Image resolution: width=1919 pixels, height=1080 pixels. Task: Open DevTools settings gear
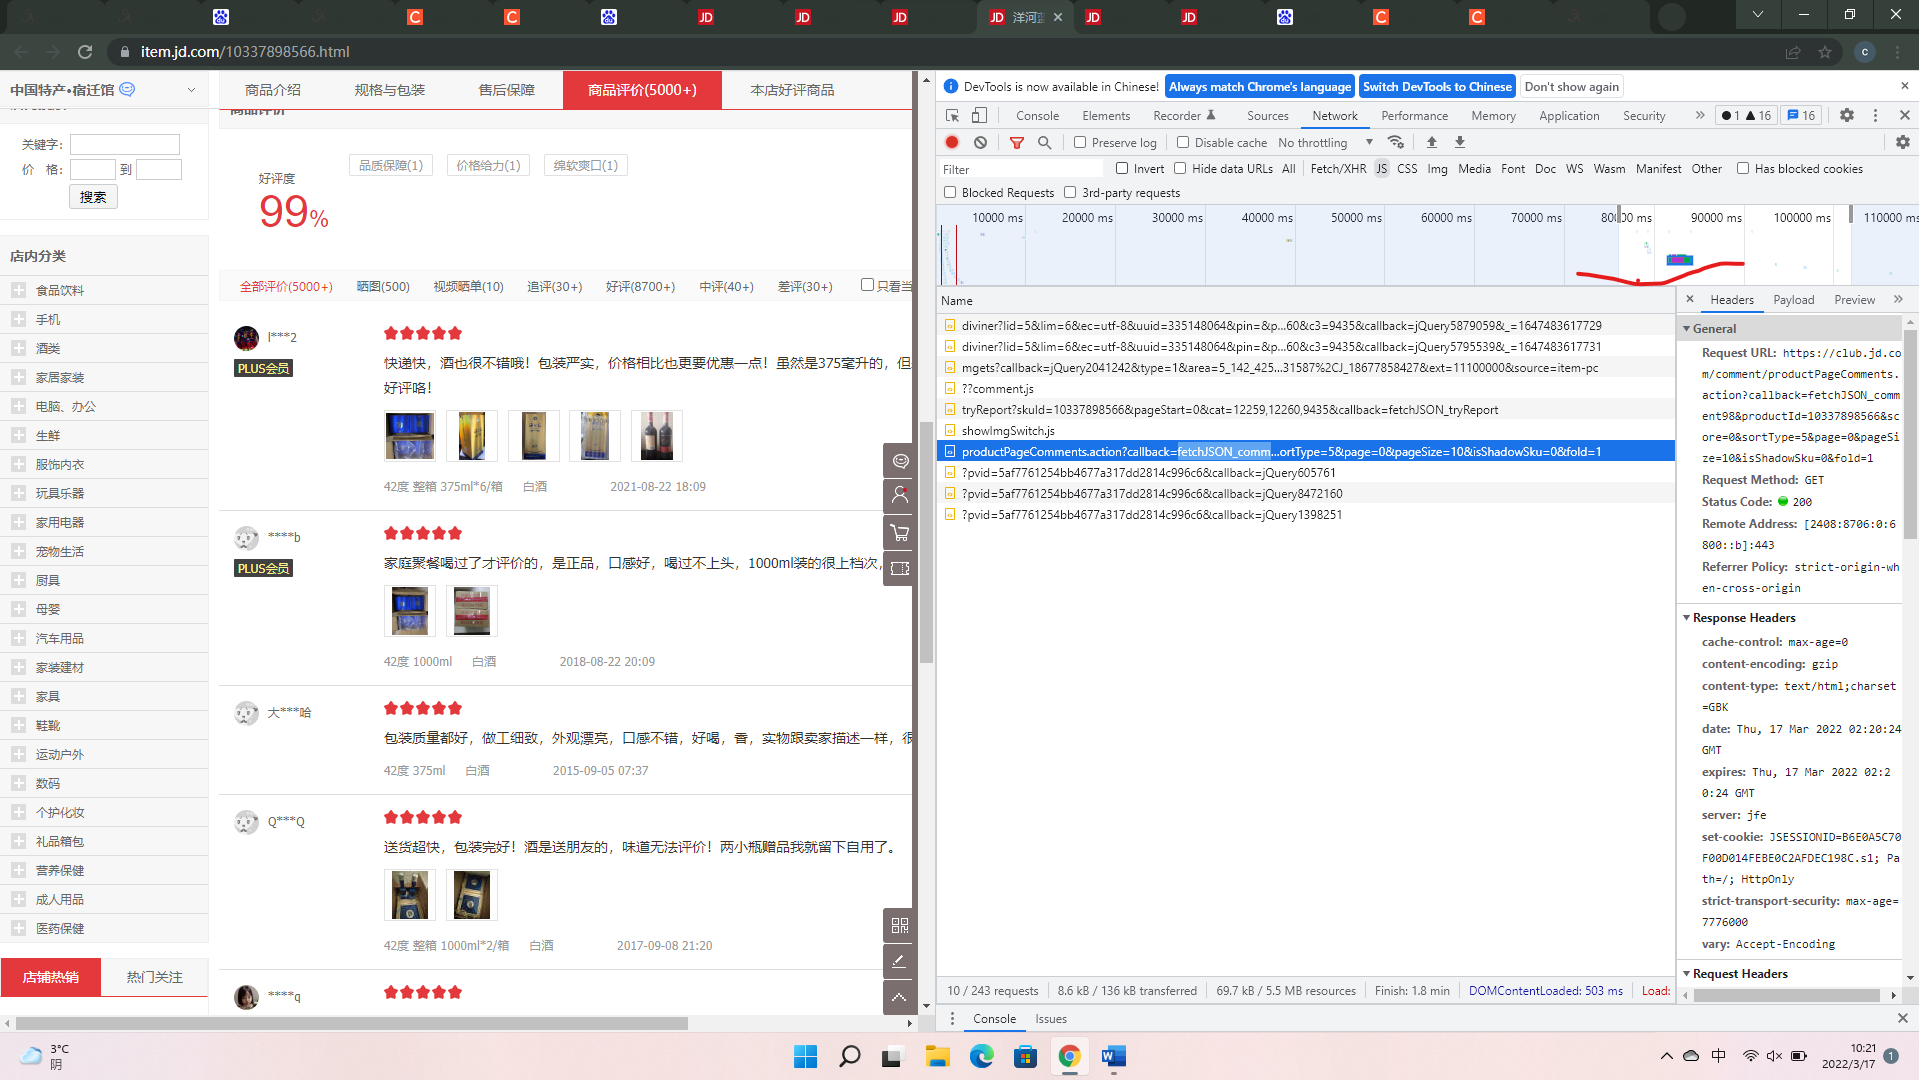[x=1847, y=115]
